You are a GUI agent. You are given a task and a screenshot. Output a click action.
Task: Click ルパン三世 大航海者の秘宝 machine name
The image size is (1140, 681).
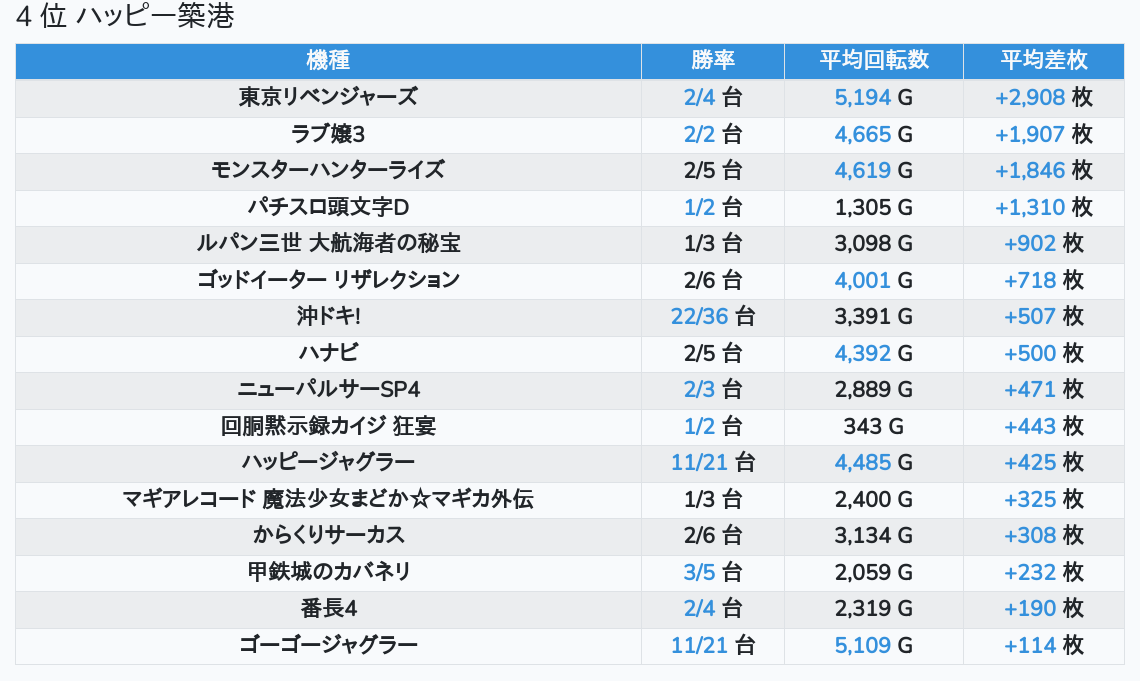[328, 243]
